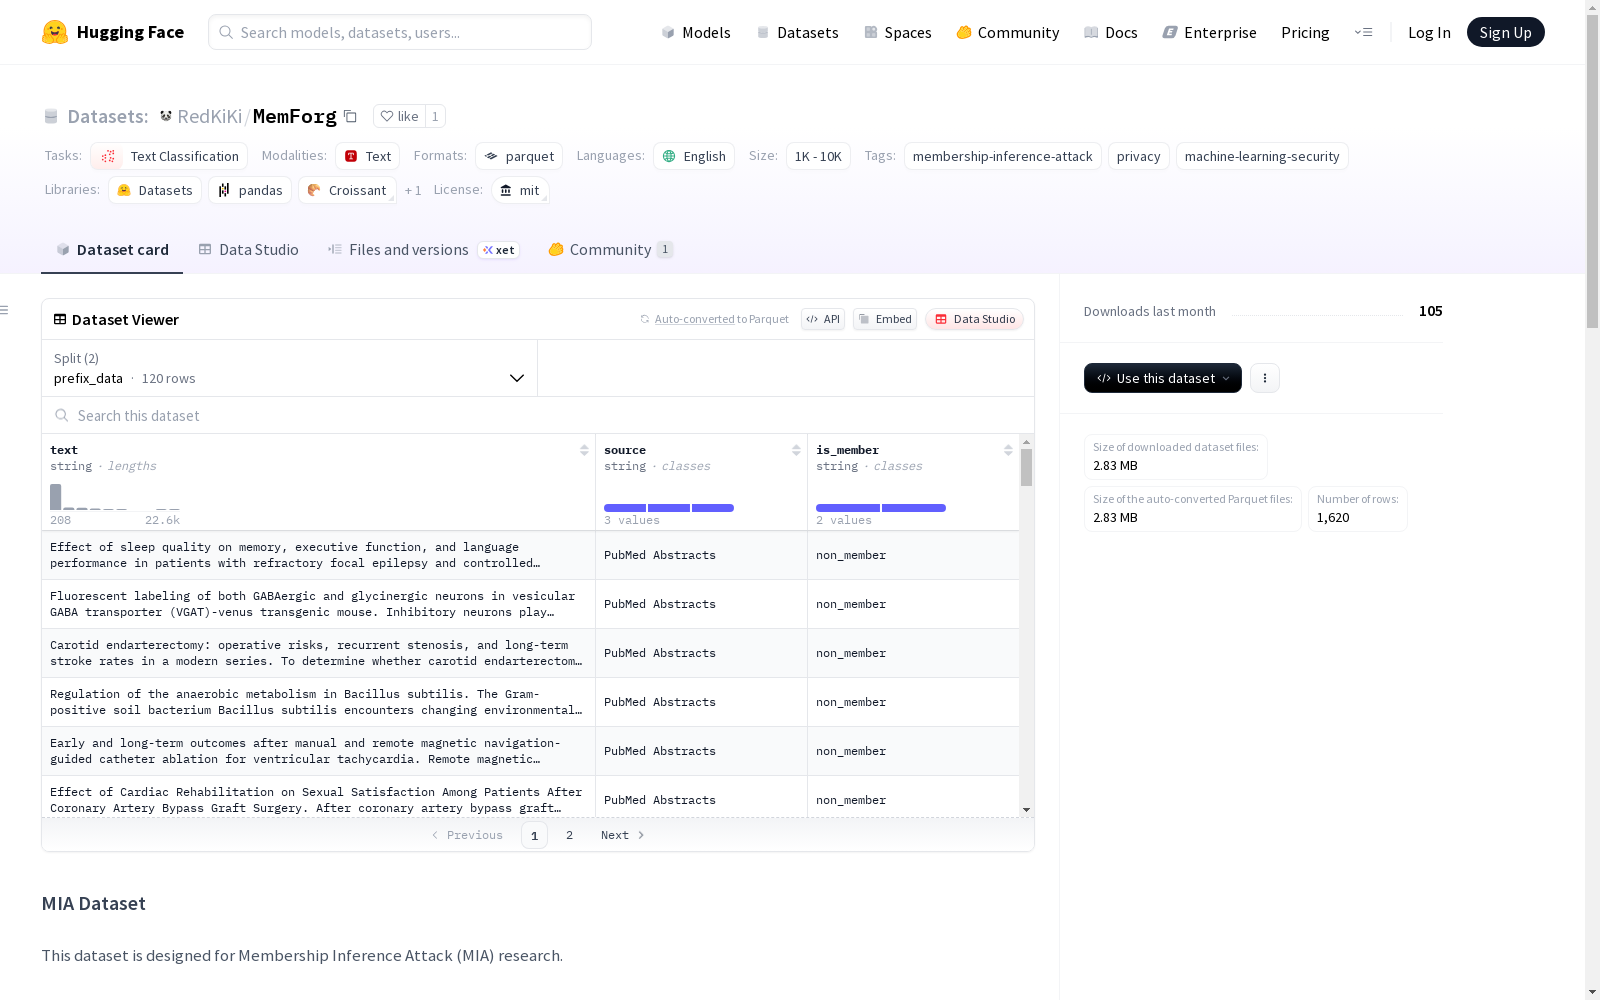Open Spaces in top navigation
This screenshot has width=1600, height=1000.
pyautogui.click(x=898, y=32)
